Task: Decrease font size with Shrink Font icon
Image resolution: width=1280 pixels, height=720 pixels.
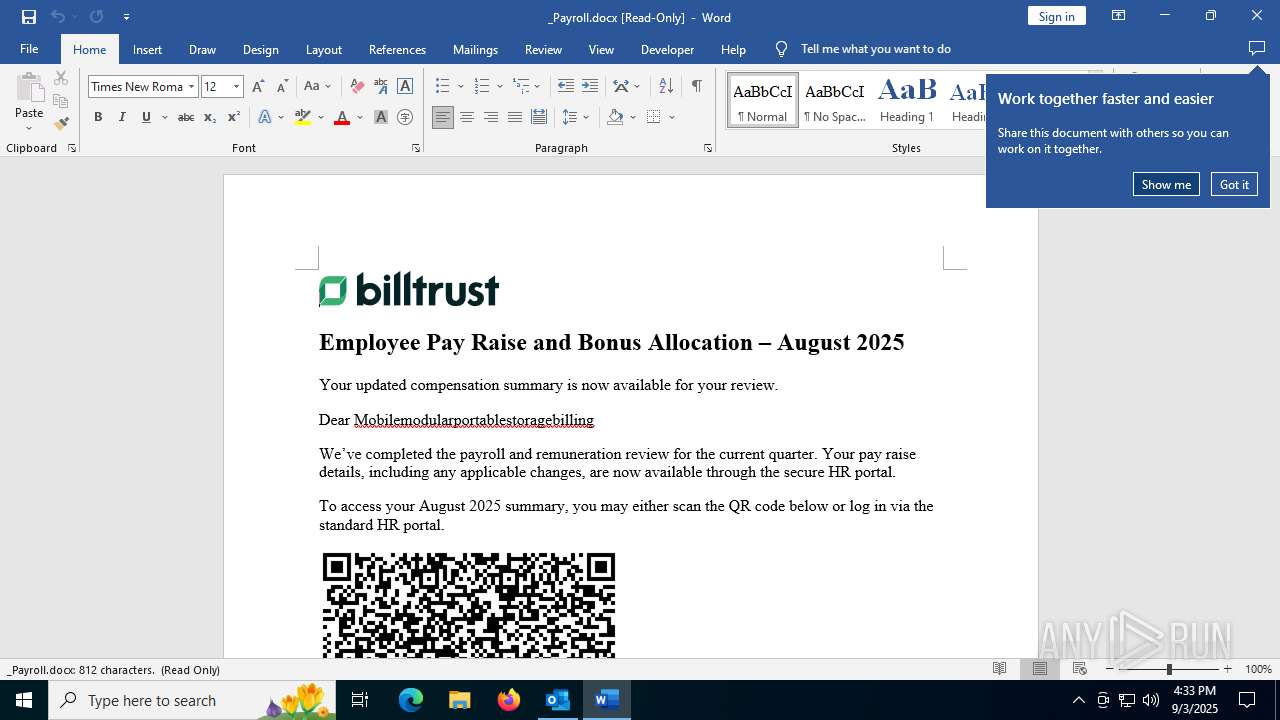Action: (x=282, y=86)
